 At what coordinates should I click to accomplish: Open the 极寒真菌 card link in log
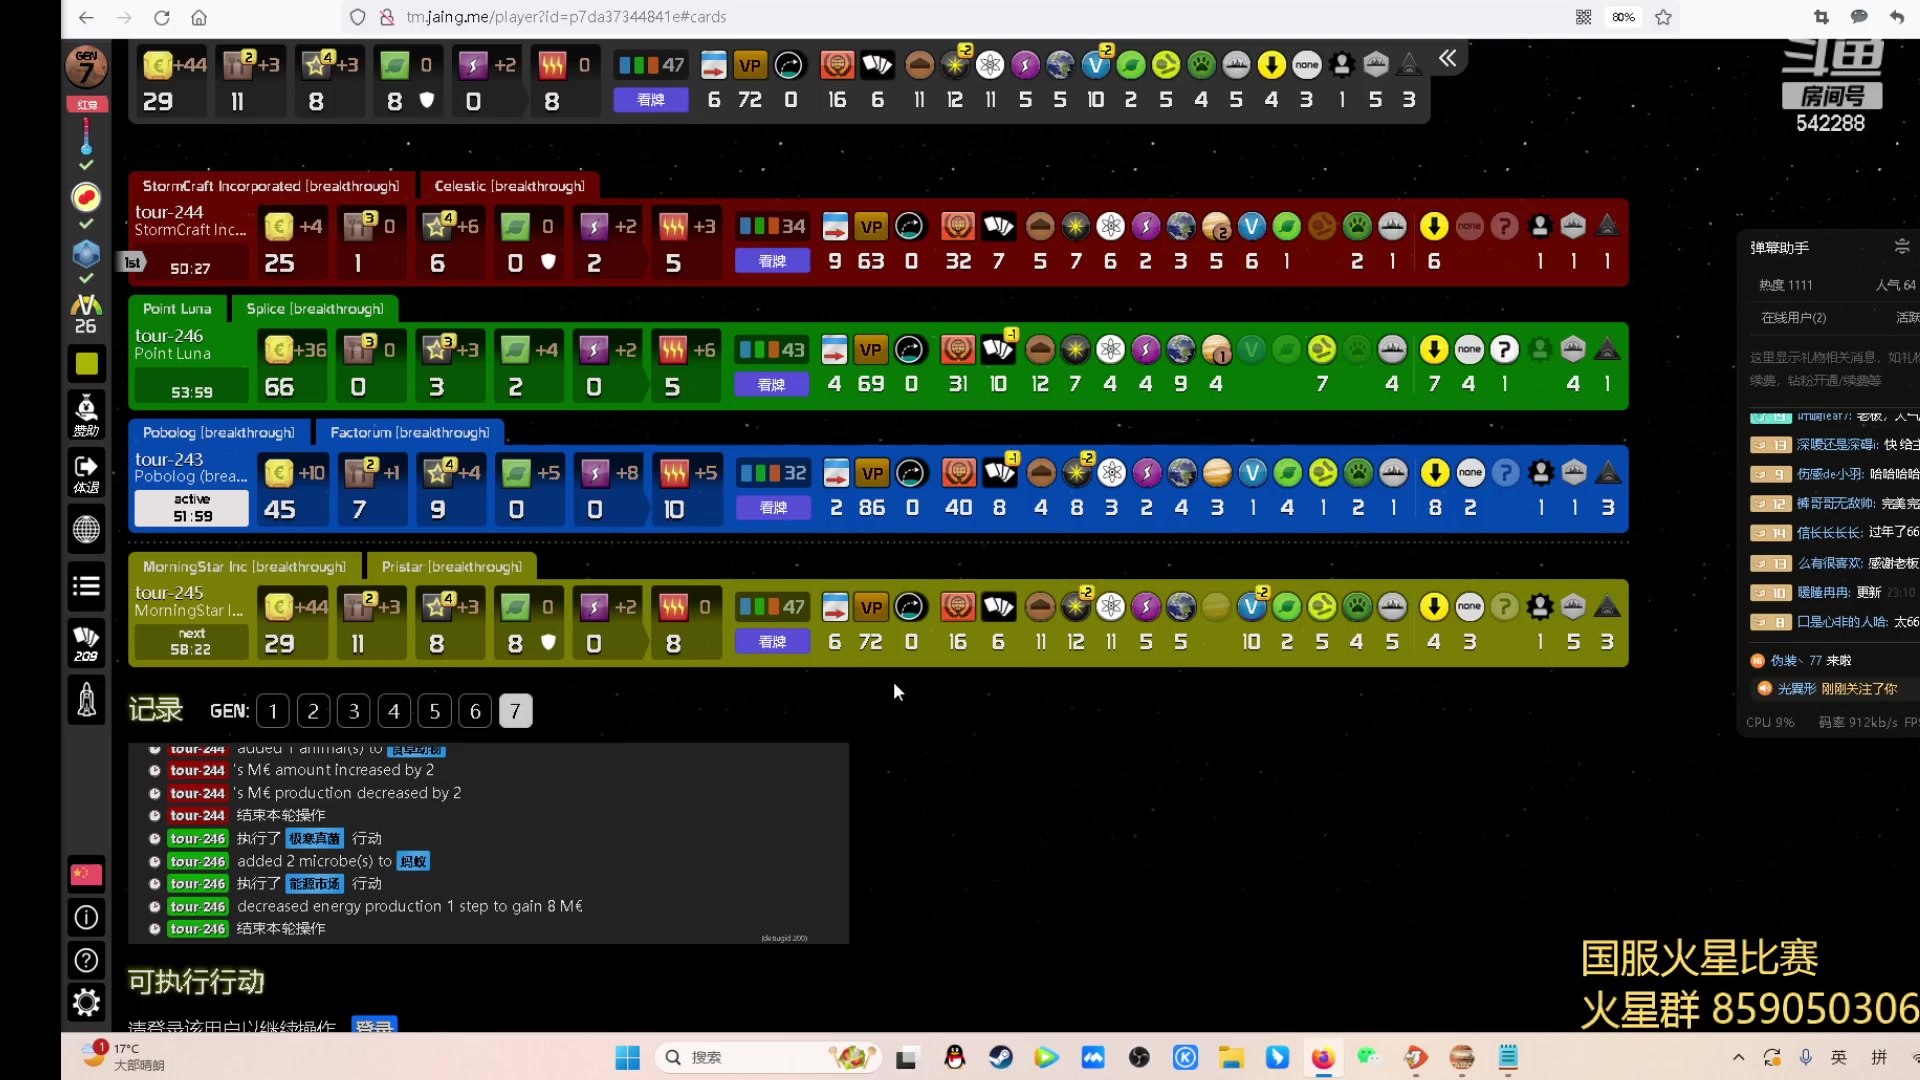click(x=315, y=839)
